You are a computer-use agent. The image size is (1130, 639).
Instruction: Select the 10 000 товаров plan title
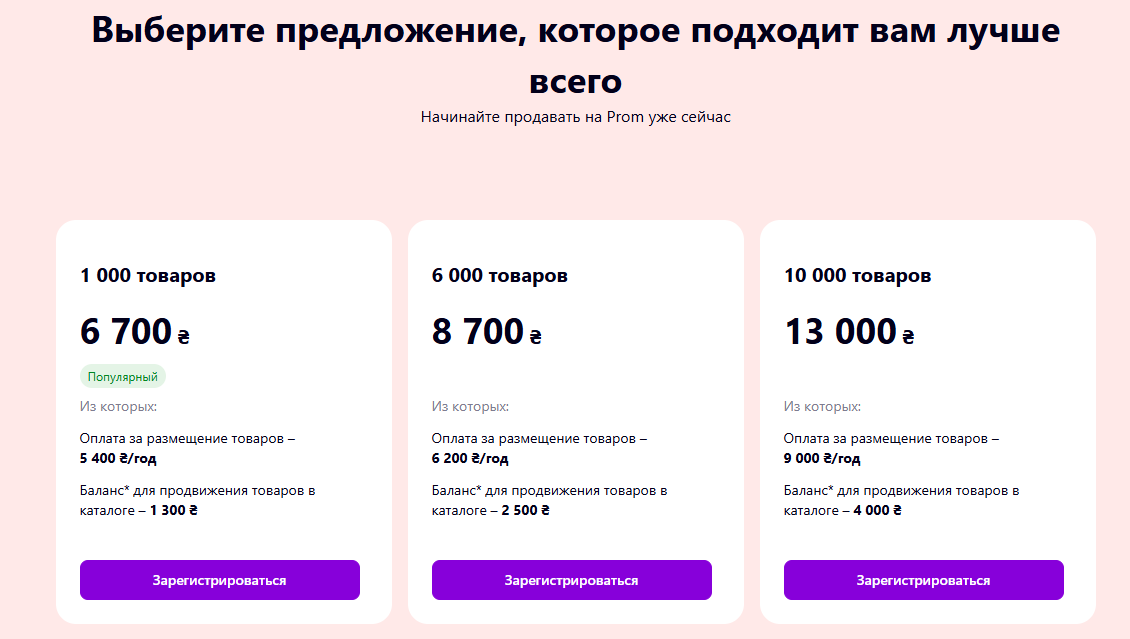click(856, 276)
